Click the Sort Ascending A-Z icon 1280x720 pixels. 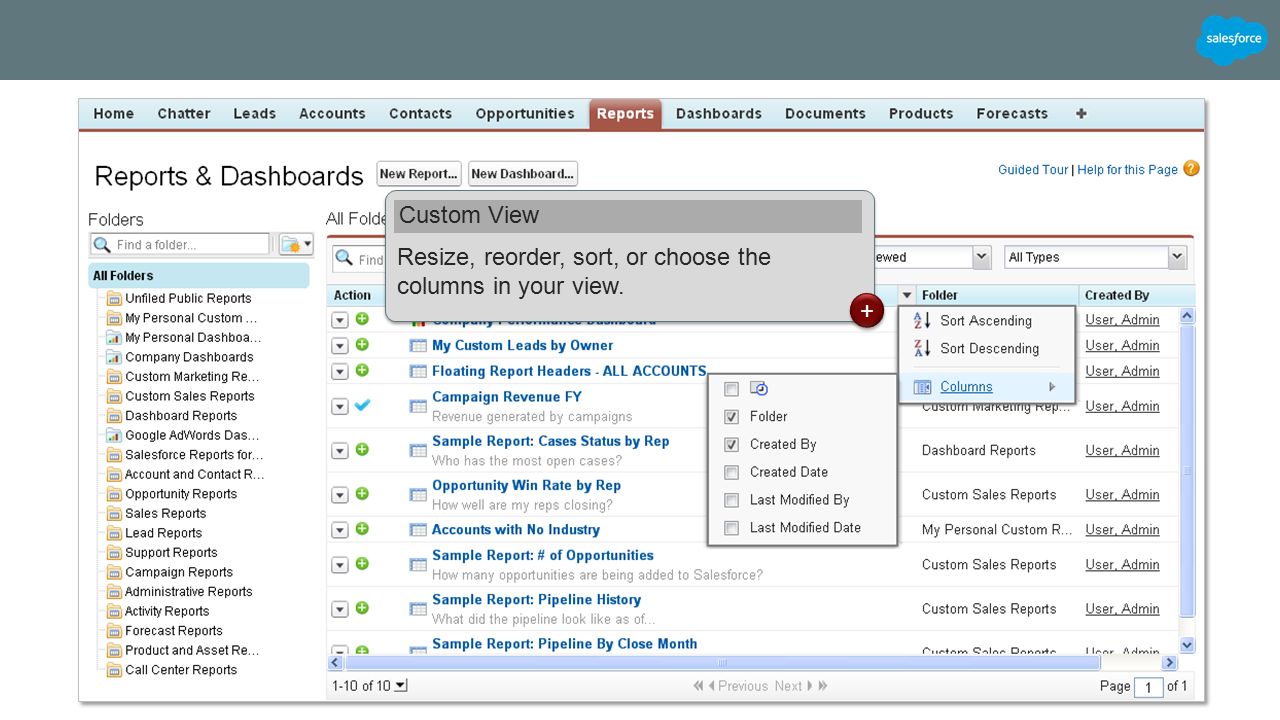922,320
